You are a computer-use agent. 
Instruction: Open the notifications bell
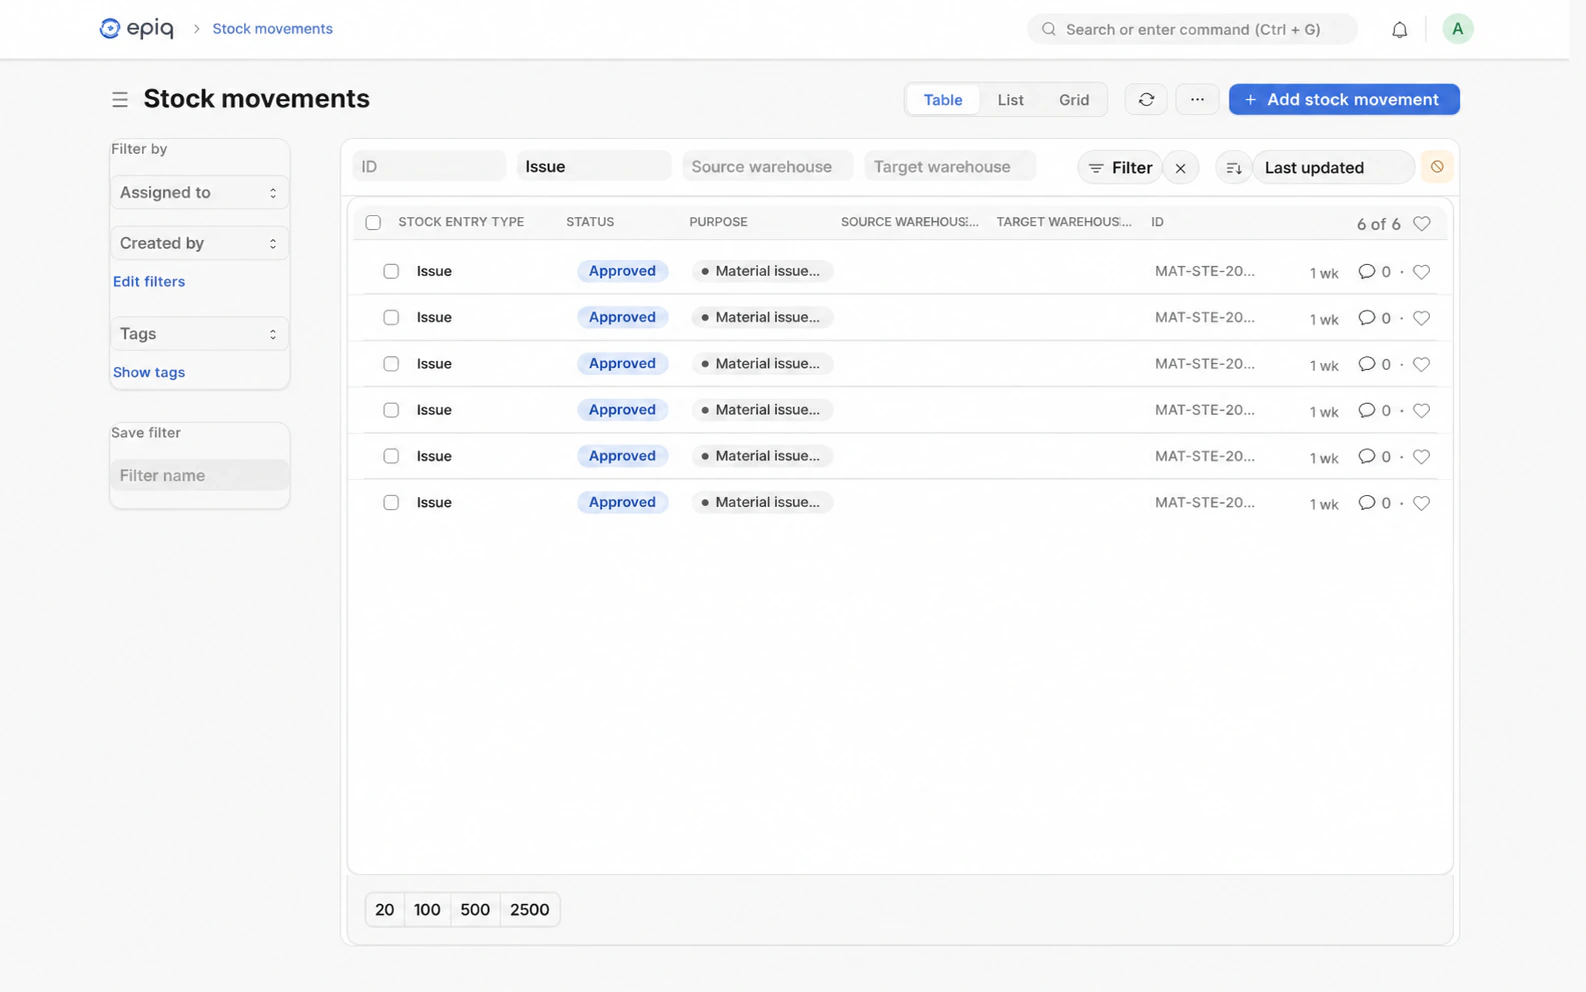click(1399, 30)
